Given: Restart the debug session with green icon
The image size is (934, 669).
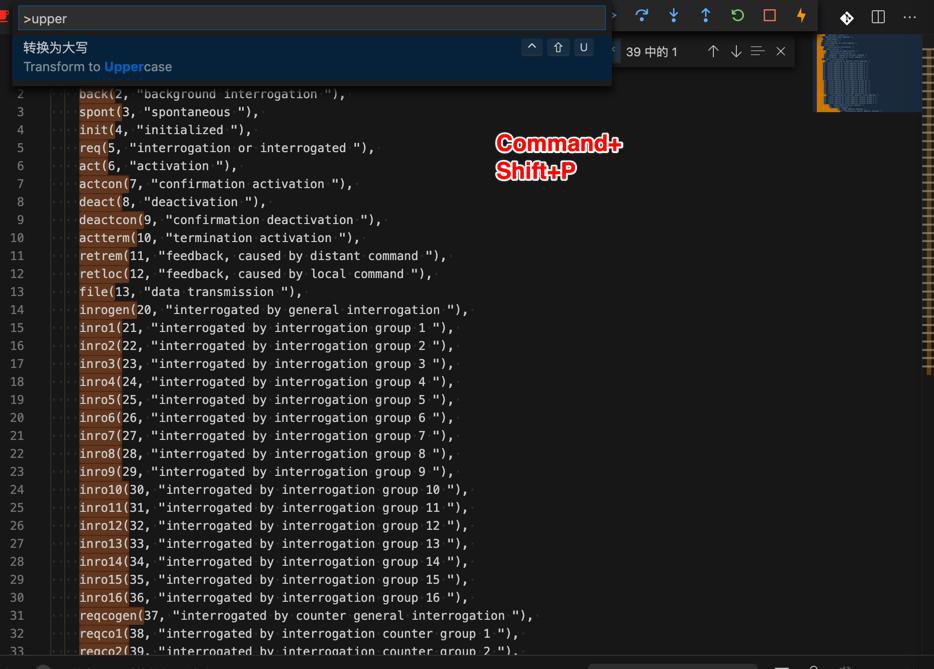Looking at the screenshot, I should click(x=737, y=15).
